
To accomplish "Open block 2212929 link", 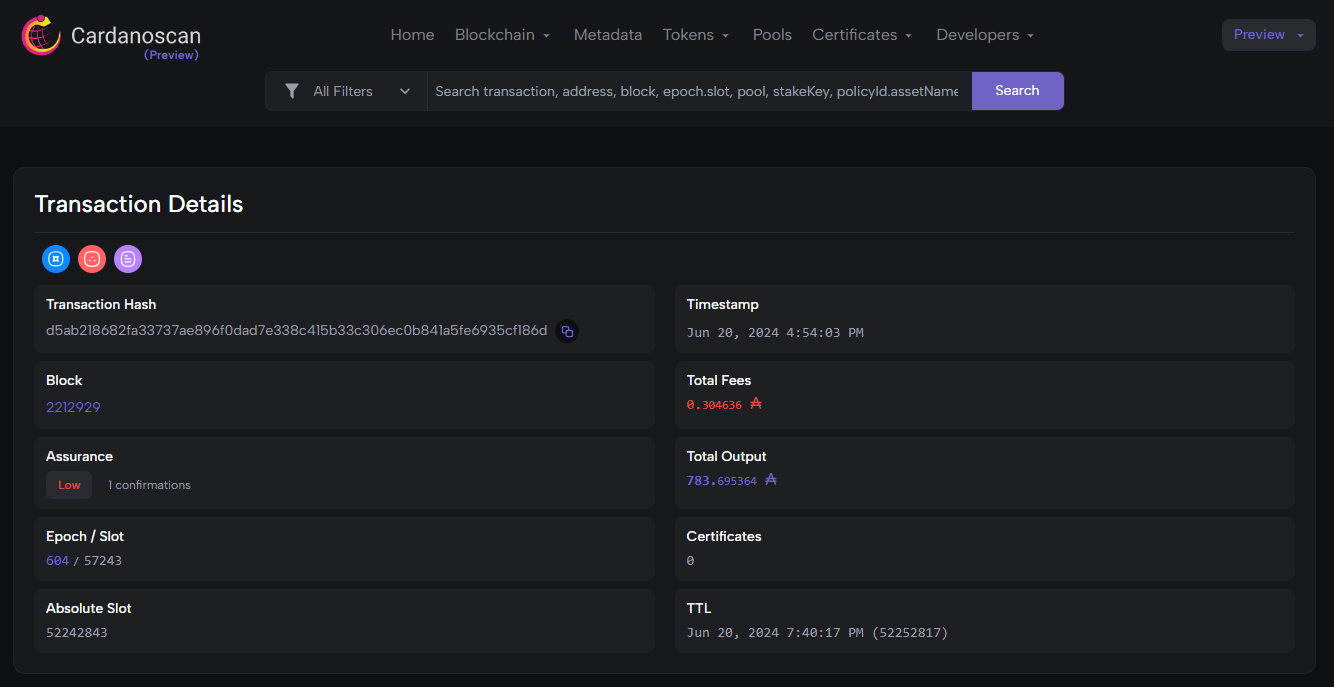I will click(73, 407).
